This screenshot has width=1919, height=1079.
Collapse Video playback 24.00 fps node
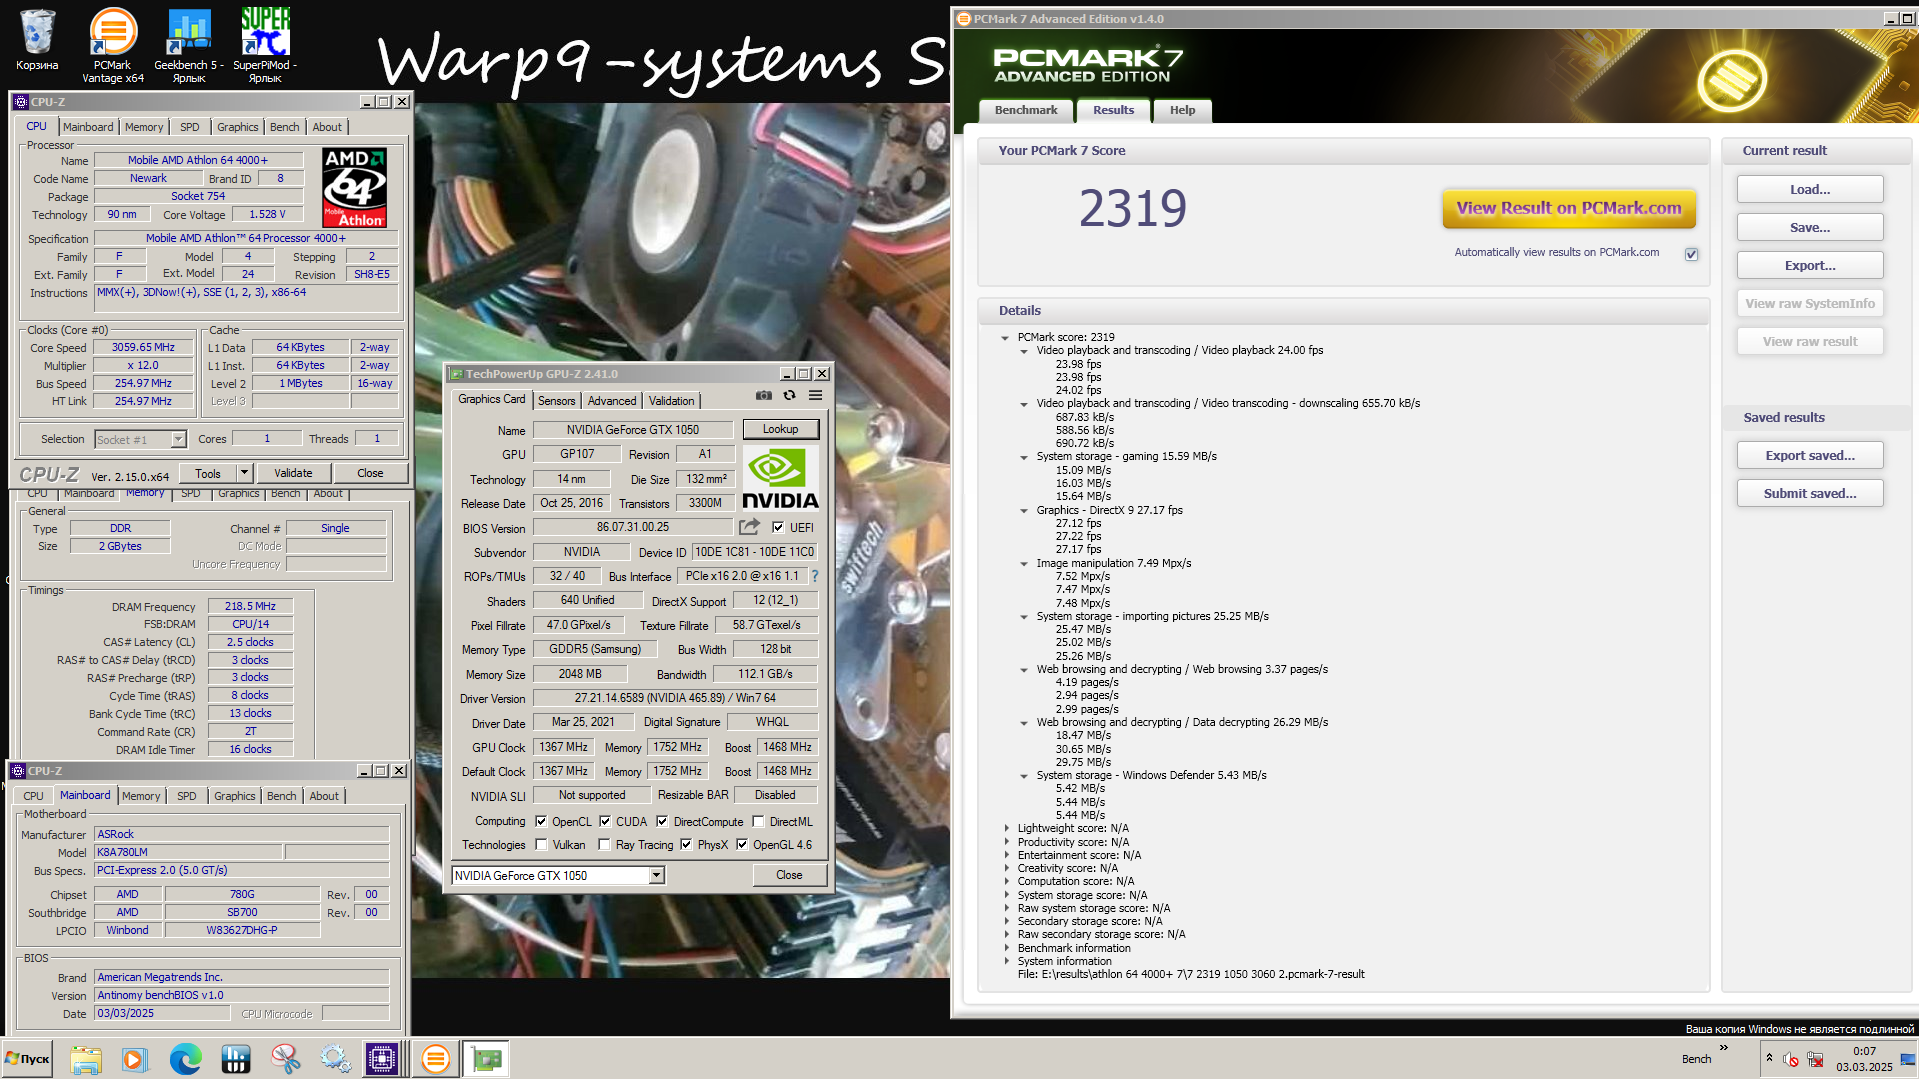coord(1024,351)
